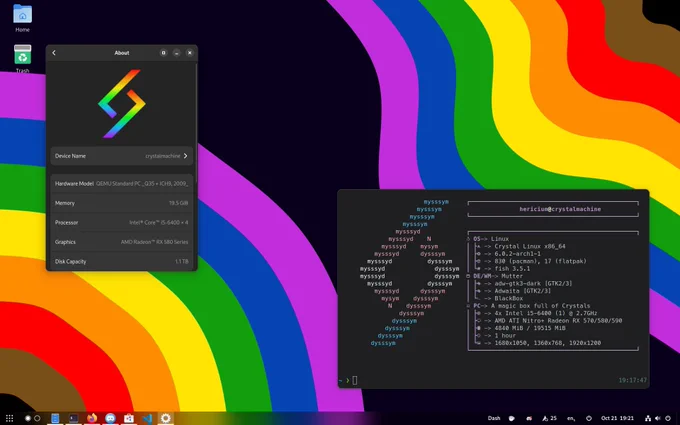Click the AMD ATI Nitro+ Radeon line
Viewport: 680px width, 425px height.
[x=558, y=320]
